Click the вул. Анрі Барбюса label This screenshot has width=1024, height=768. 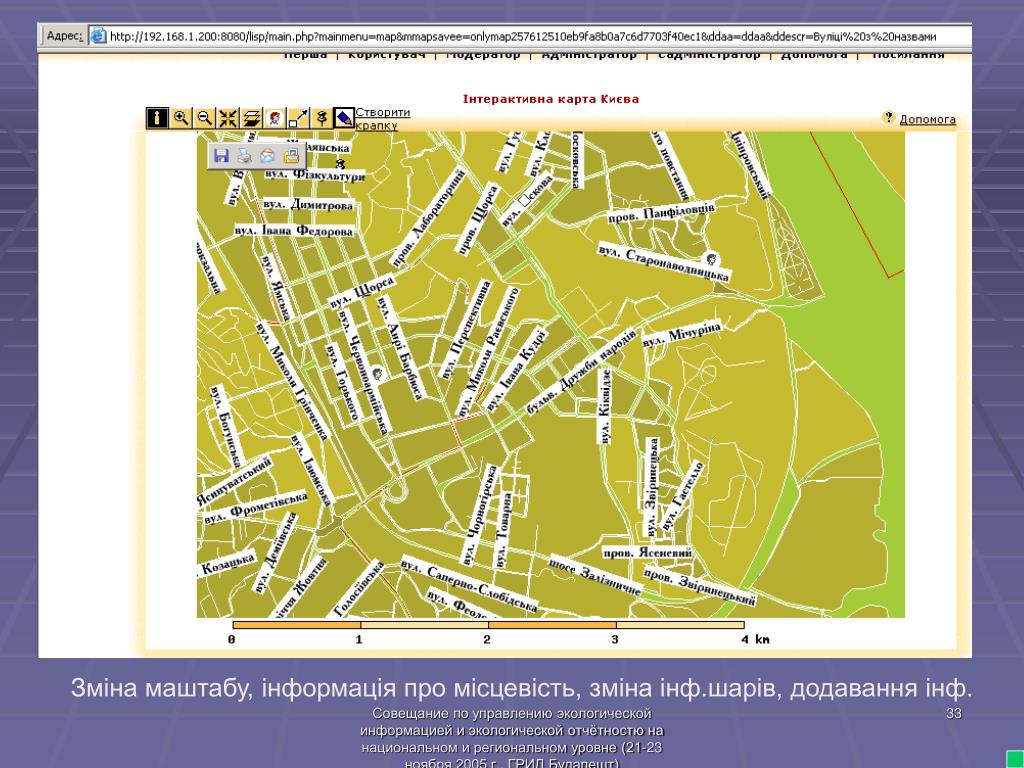tap(402, 347)
